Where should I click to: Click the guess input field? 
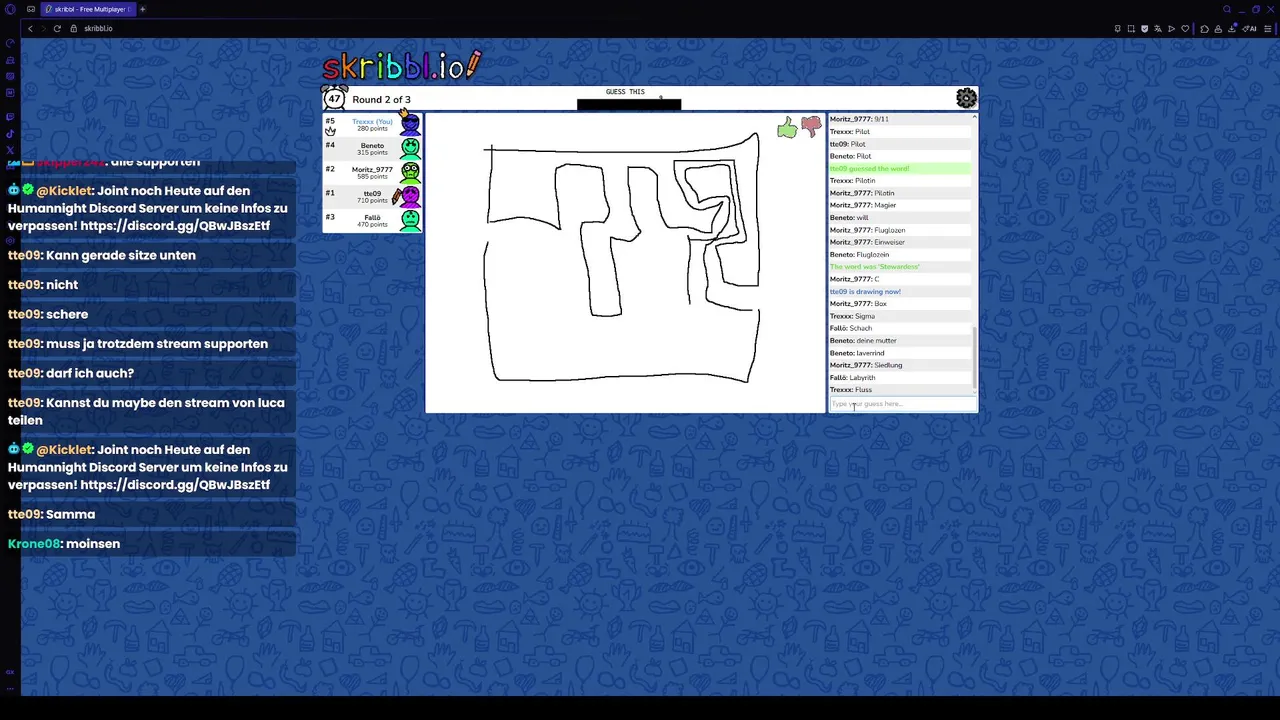[902, 404]
